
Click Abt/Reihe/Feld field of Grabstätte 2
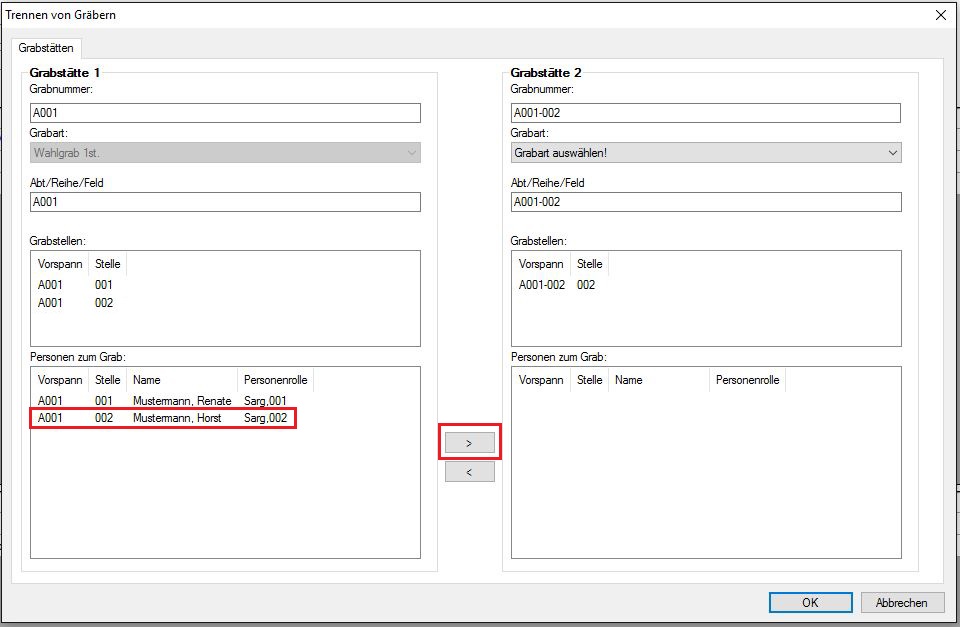(x=706, y=202)
